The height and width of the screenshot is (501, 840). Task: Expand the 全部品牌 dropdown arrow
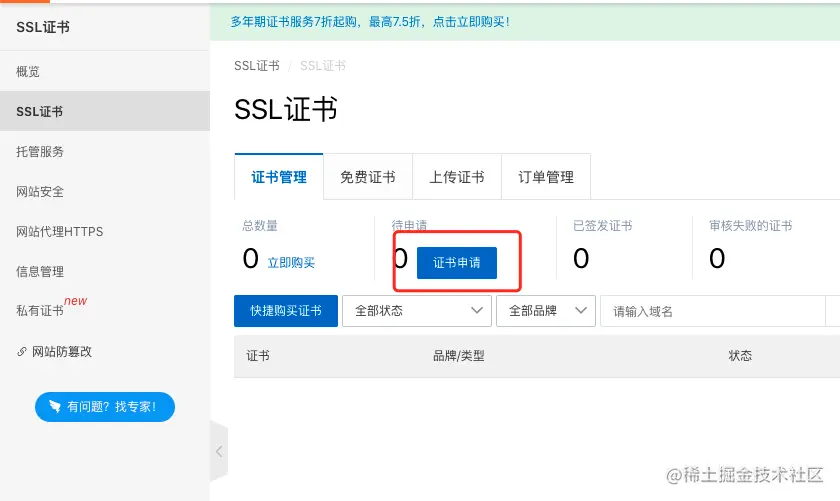[x=581, y=311]
